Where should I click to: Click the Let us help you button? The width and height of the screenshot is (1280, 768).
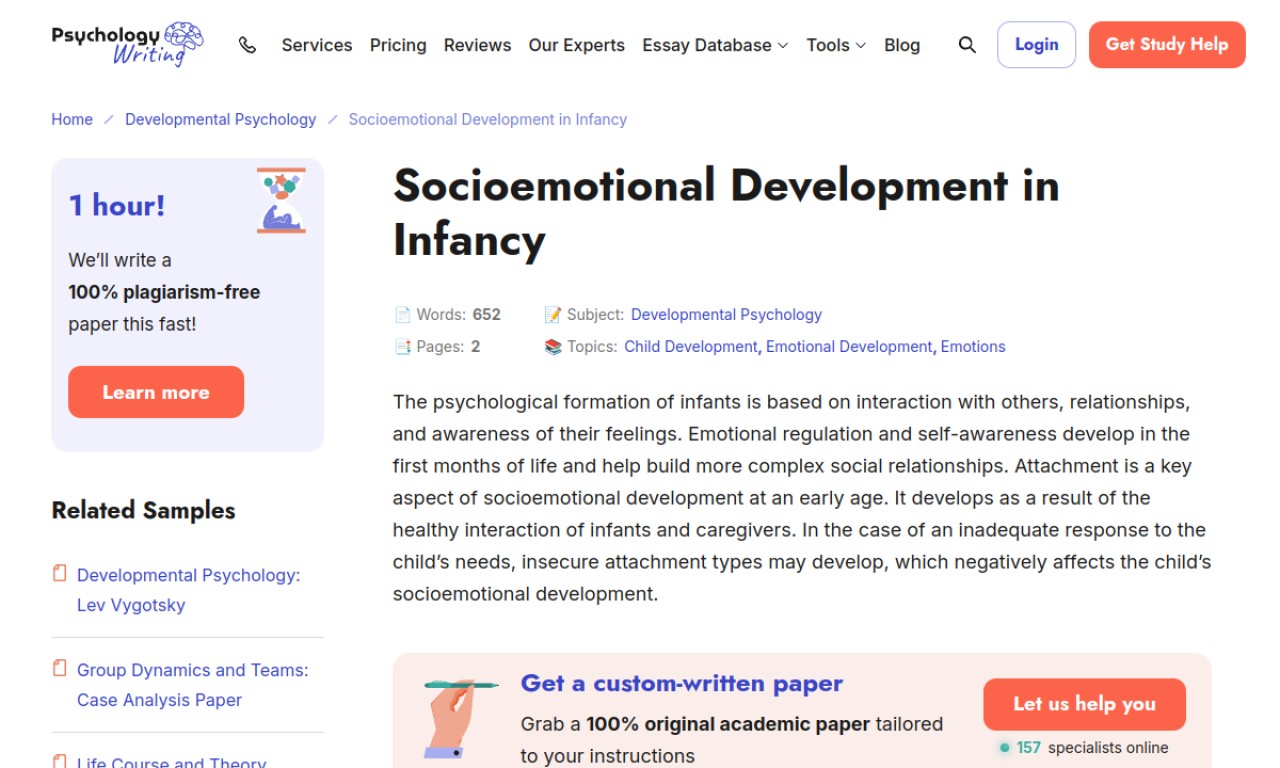point(1084,704)
